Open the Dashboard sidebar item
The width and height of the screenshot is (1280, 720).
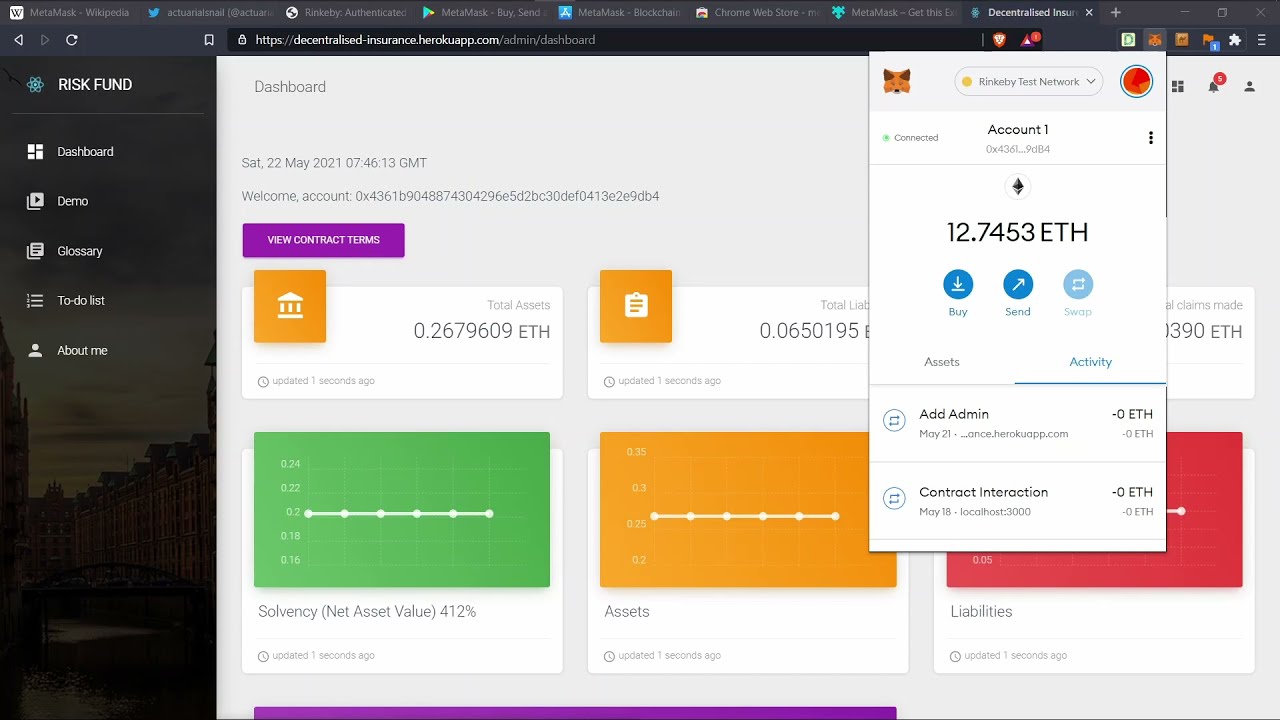click(x=108, y=152)
